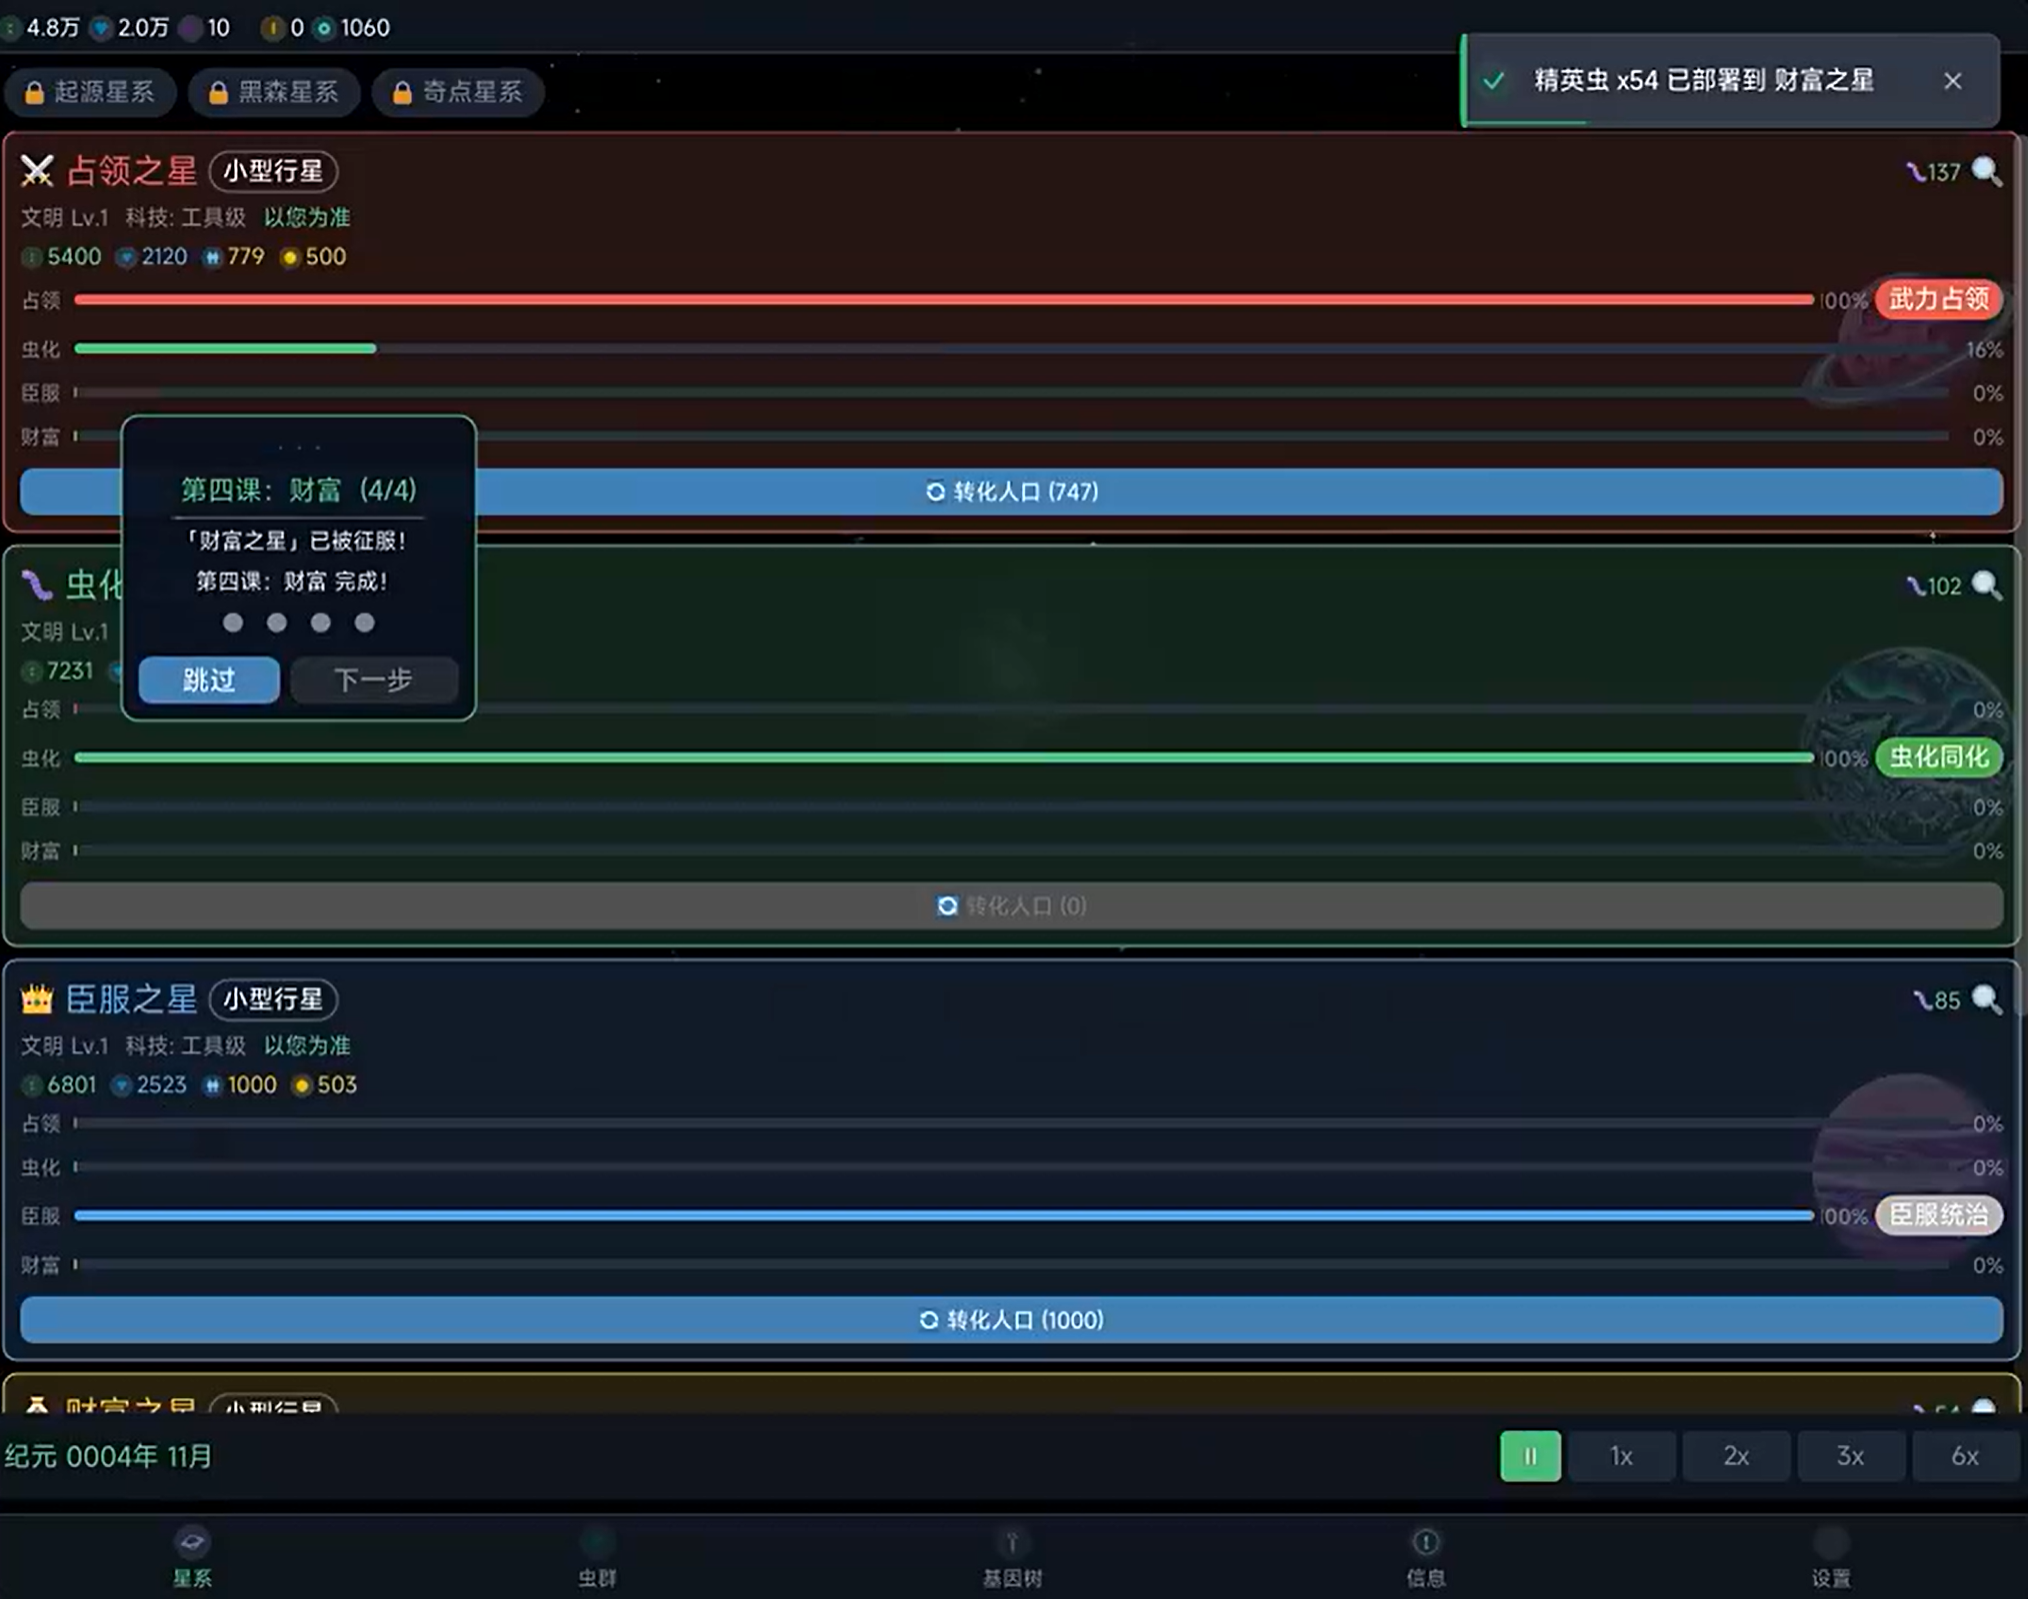This screenshot has height=1599, width=2028.
Task: Click magnifier icon on 占领之星 card
Action: tap(1986, 172)
